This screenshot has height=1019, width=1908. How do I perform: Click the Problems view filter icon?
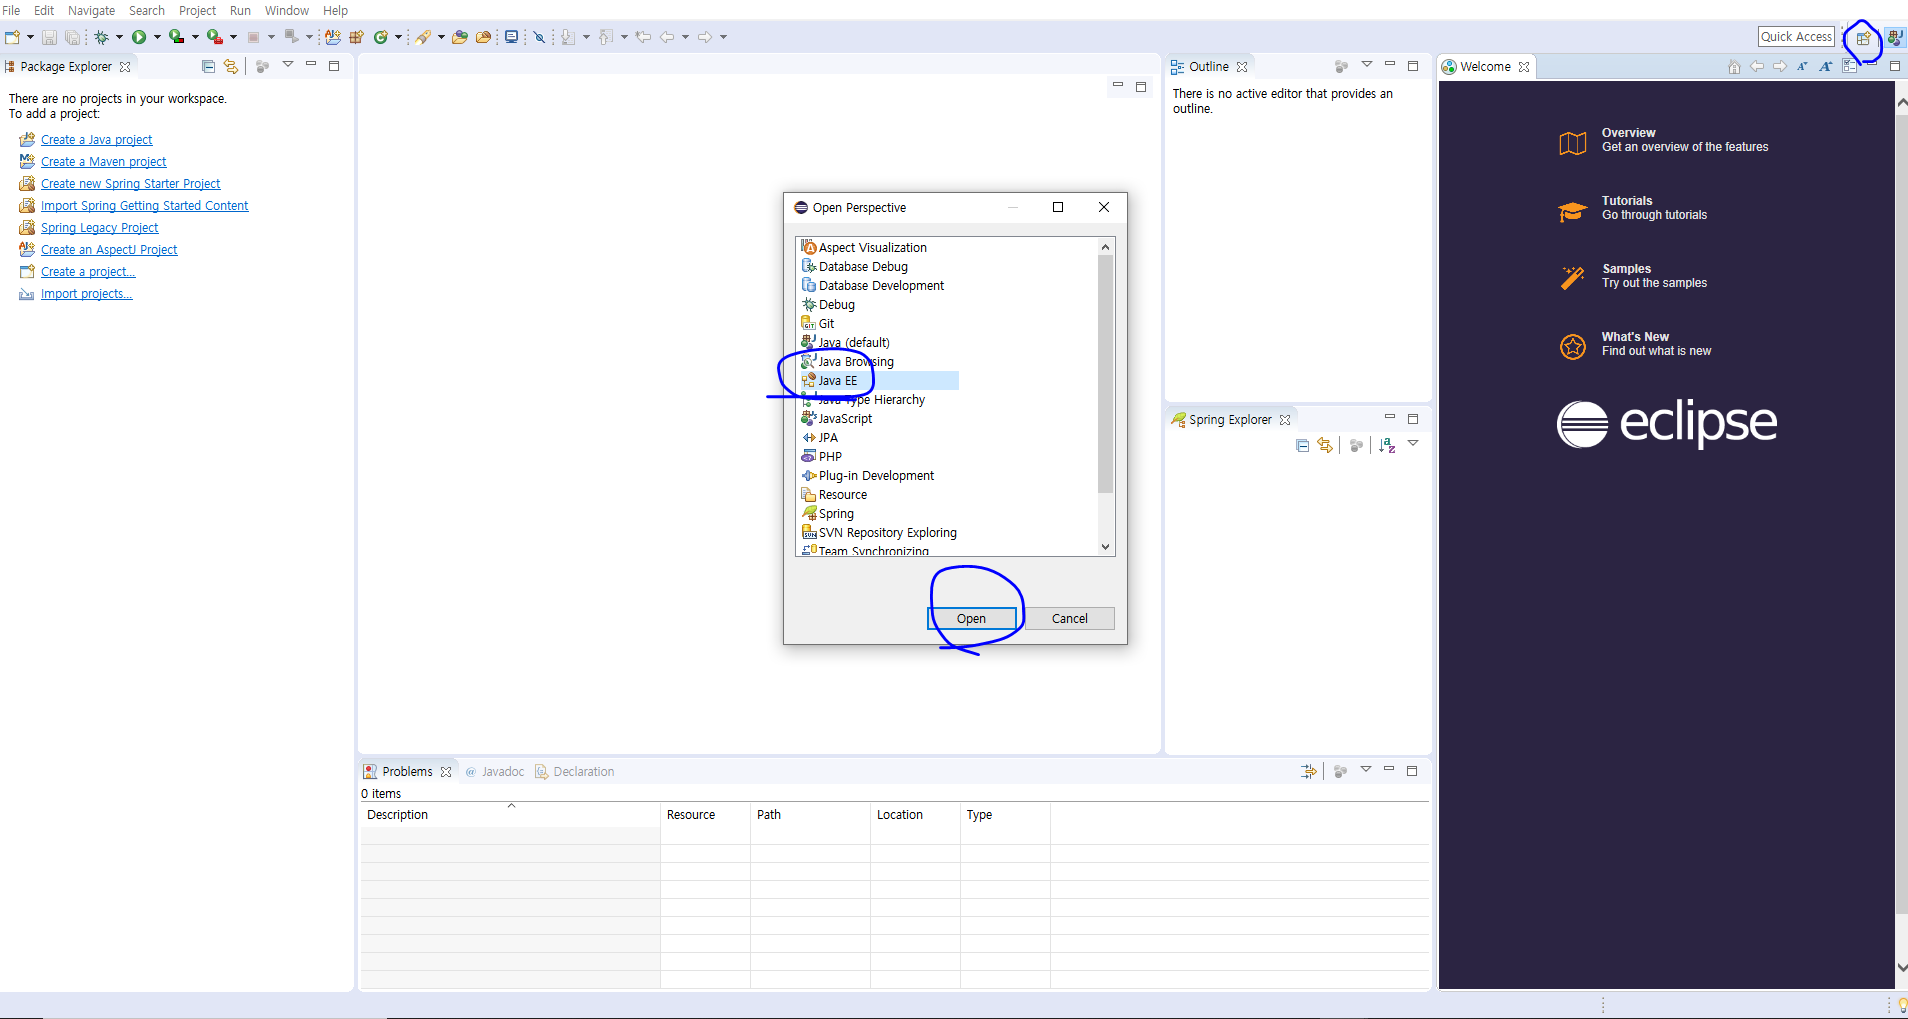coord(1308,771)
